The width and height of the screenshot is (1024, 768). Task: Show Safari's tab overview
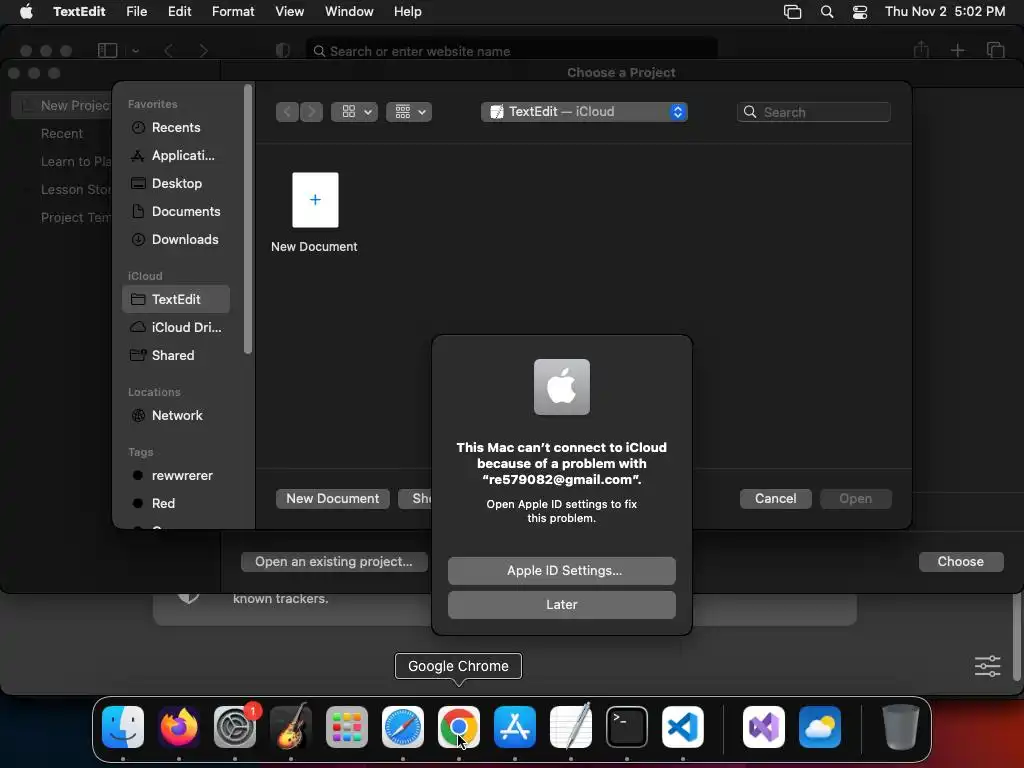[995, 50]
